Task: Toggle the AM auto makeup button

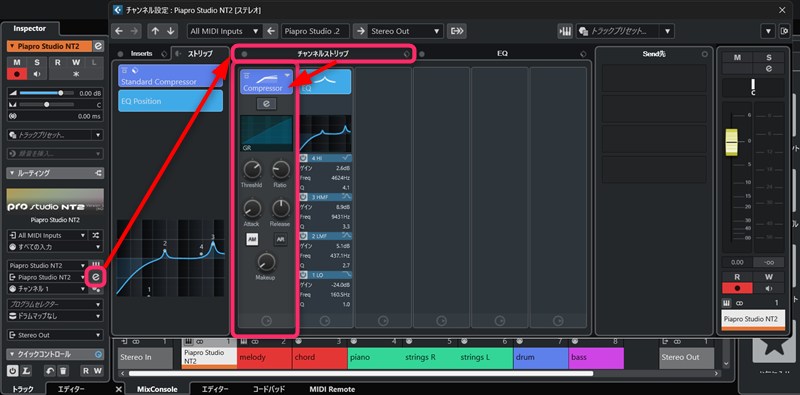Action: tap(252, 239)
